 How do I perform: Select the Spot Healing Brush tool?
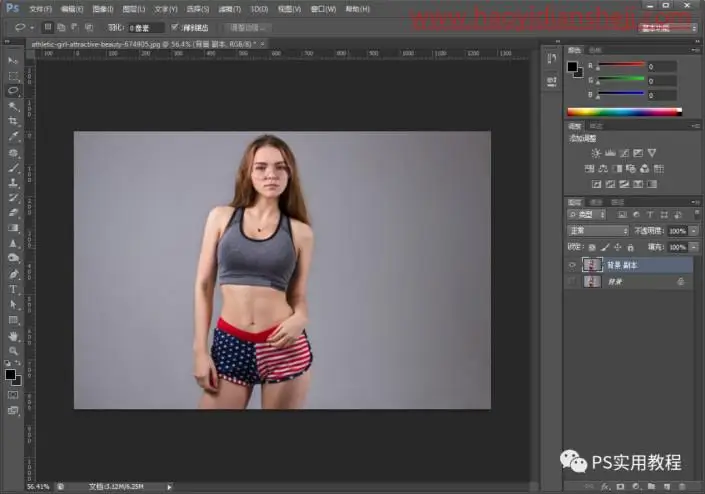(13, 153)
